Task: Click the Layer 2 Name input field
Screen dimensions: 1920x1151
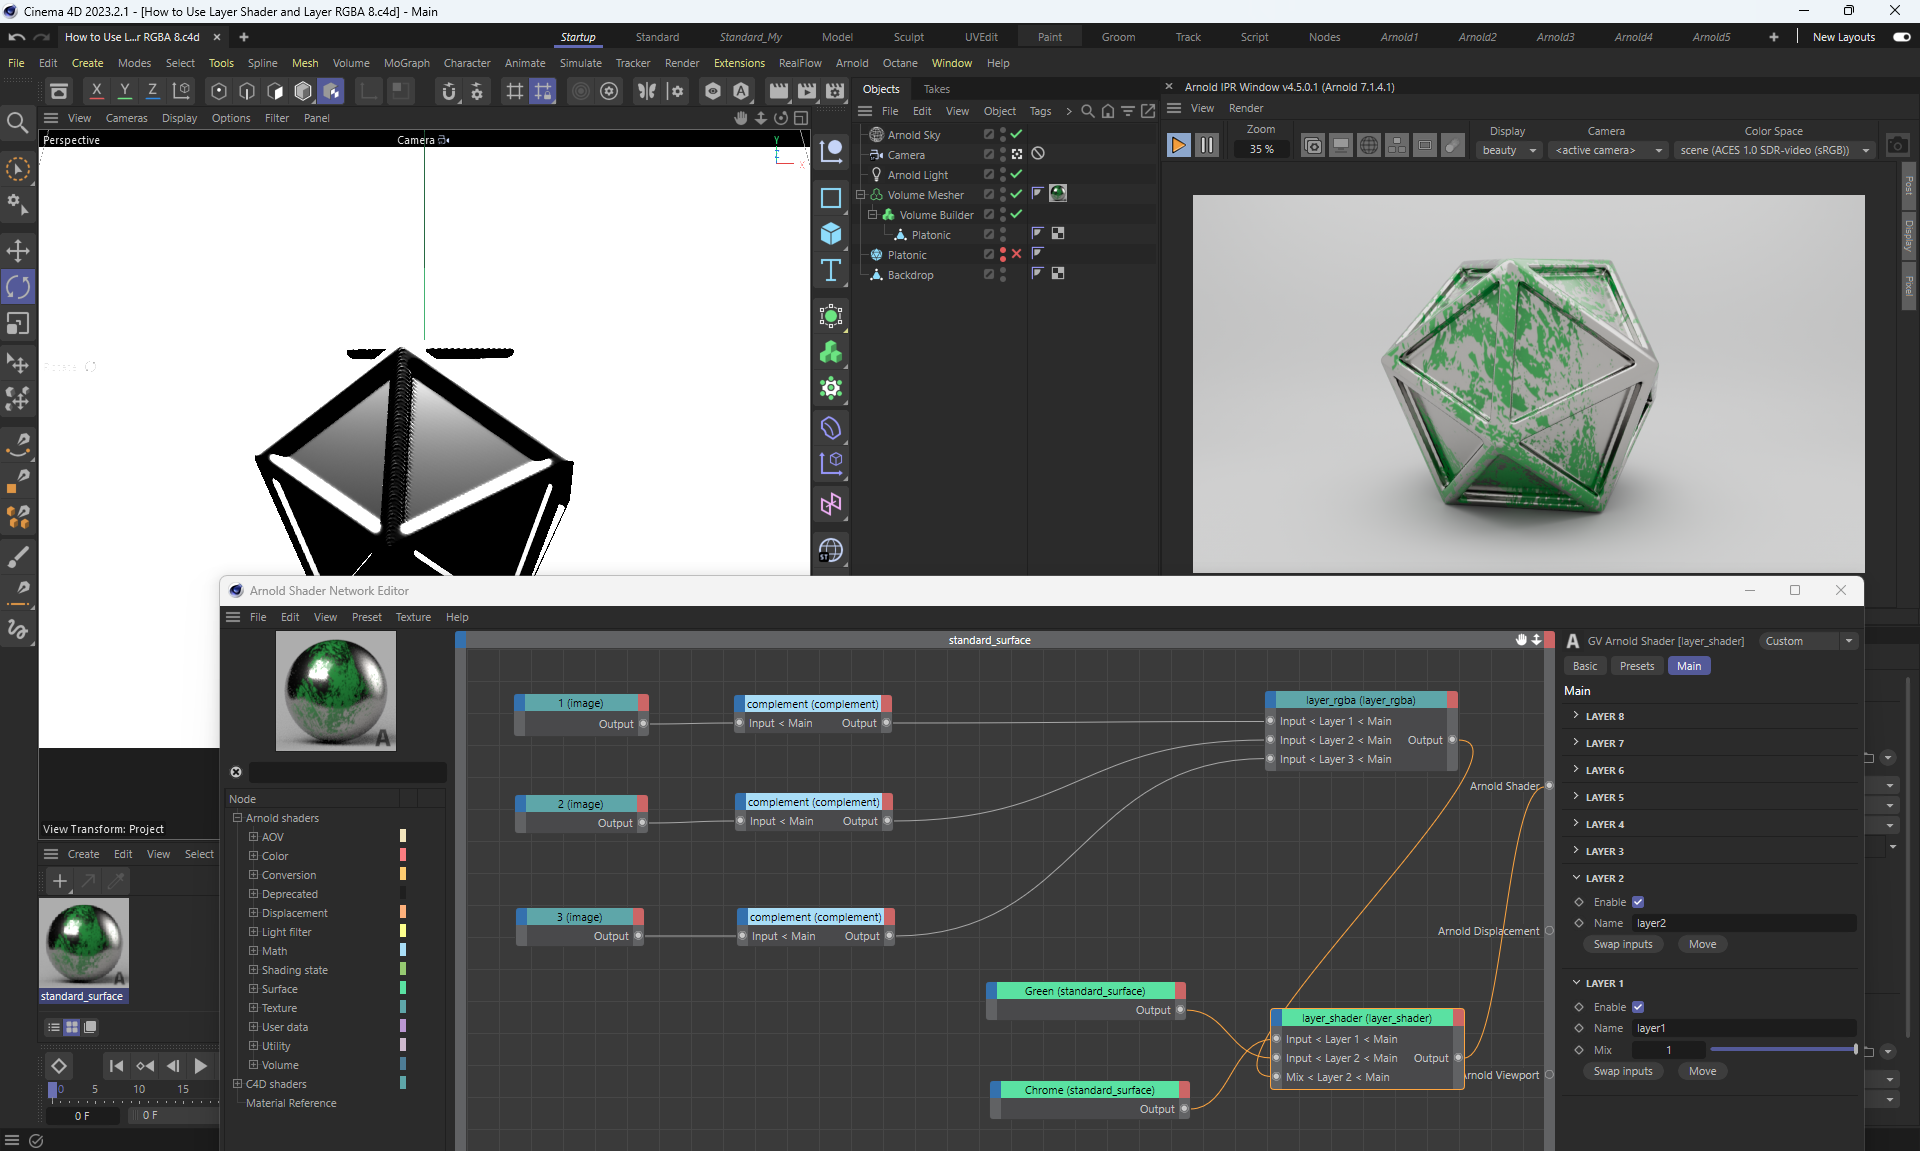Action: (x=1743, y=923)
